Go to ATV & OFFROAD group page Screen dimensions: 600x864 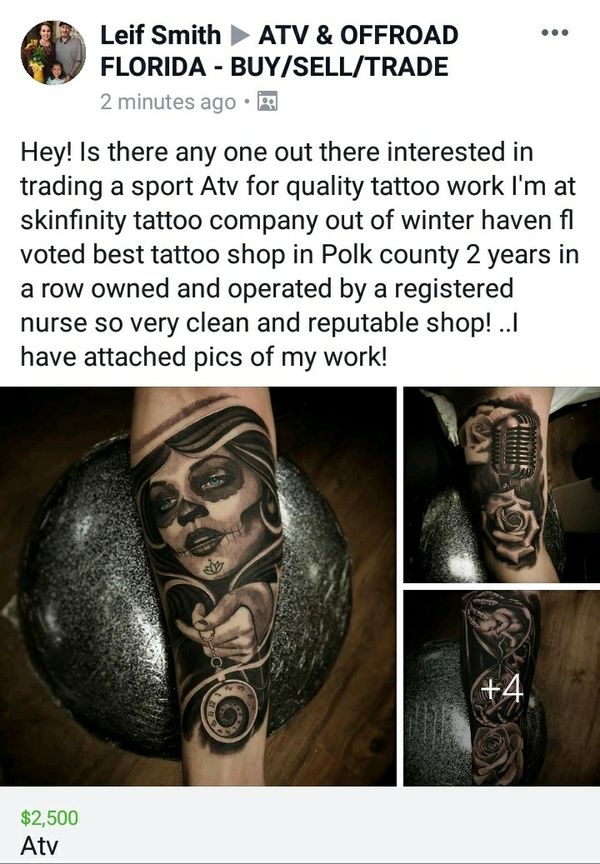click(358, 35)
